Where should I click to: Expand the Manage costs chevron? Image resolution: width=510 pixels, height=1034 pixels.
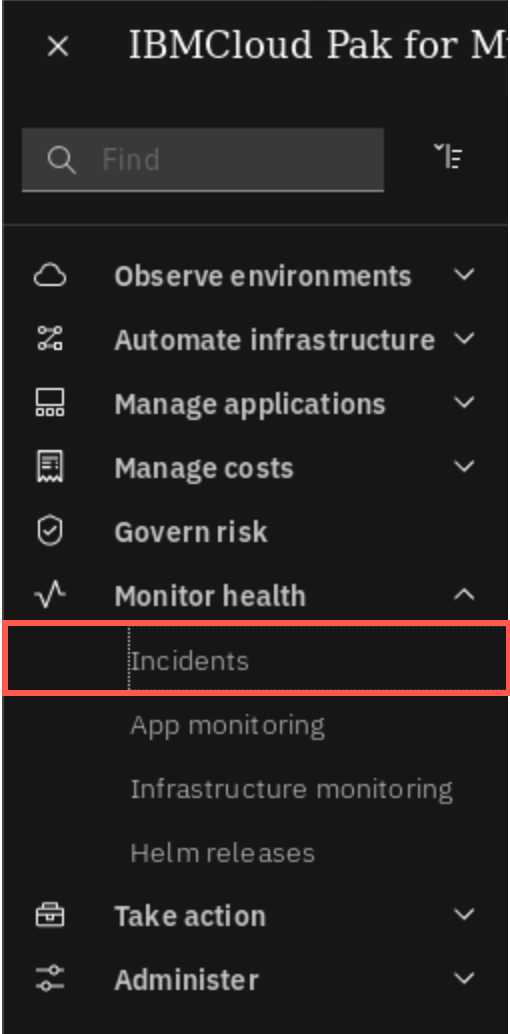tap(464, 467)
